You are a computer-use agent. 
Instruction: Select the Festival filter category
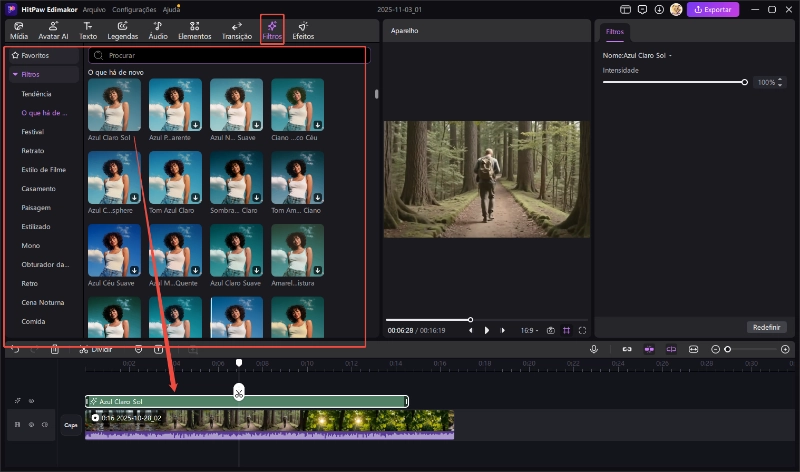pos(33,132)
